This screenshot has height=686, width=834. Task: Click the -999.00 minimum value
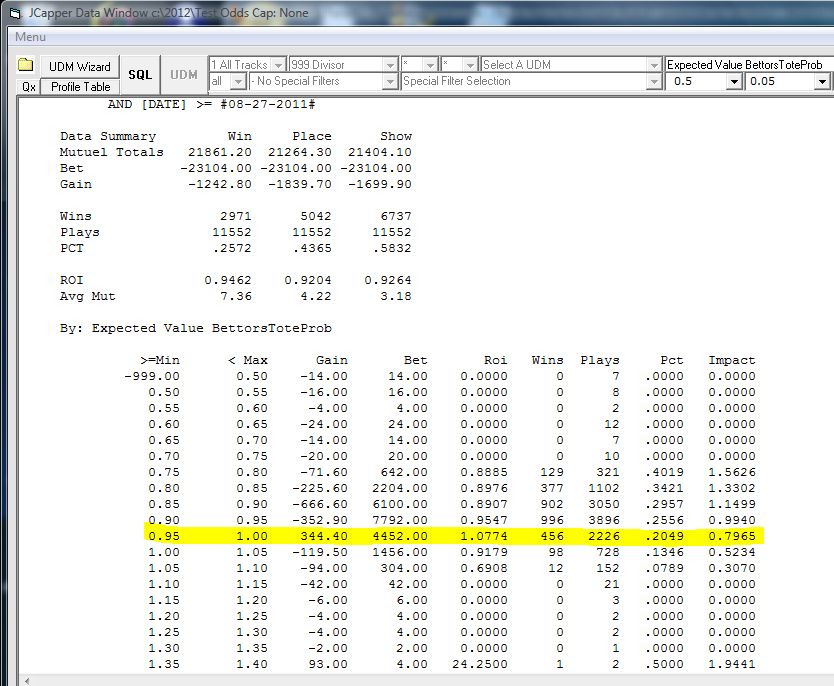152,376
